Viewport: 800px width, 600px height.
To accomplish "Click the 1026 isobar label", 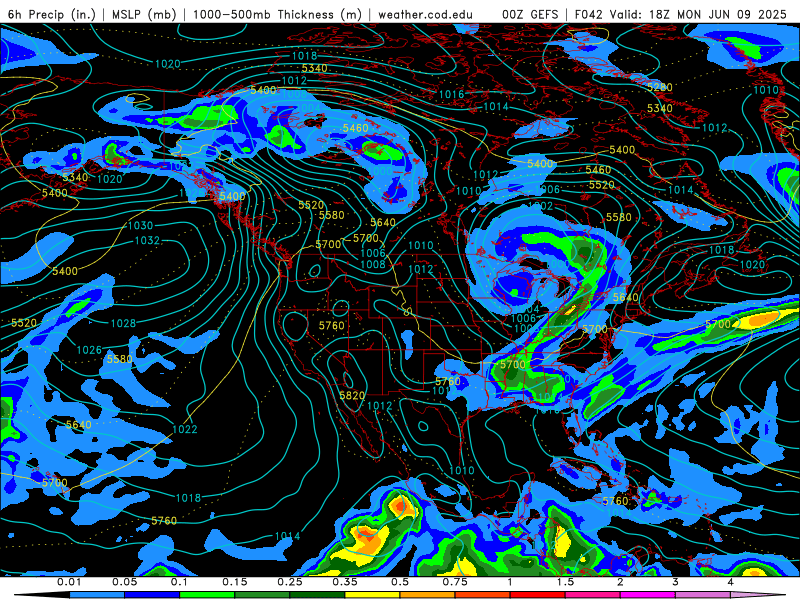I will click(89, 350).
